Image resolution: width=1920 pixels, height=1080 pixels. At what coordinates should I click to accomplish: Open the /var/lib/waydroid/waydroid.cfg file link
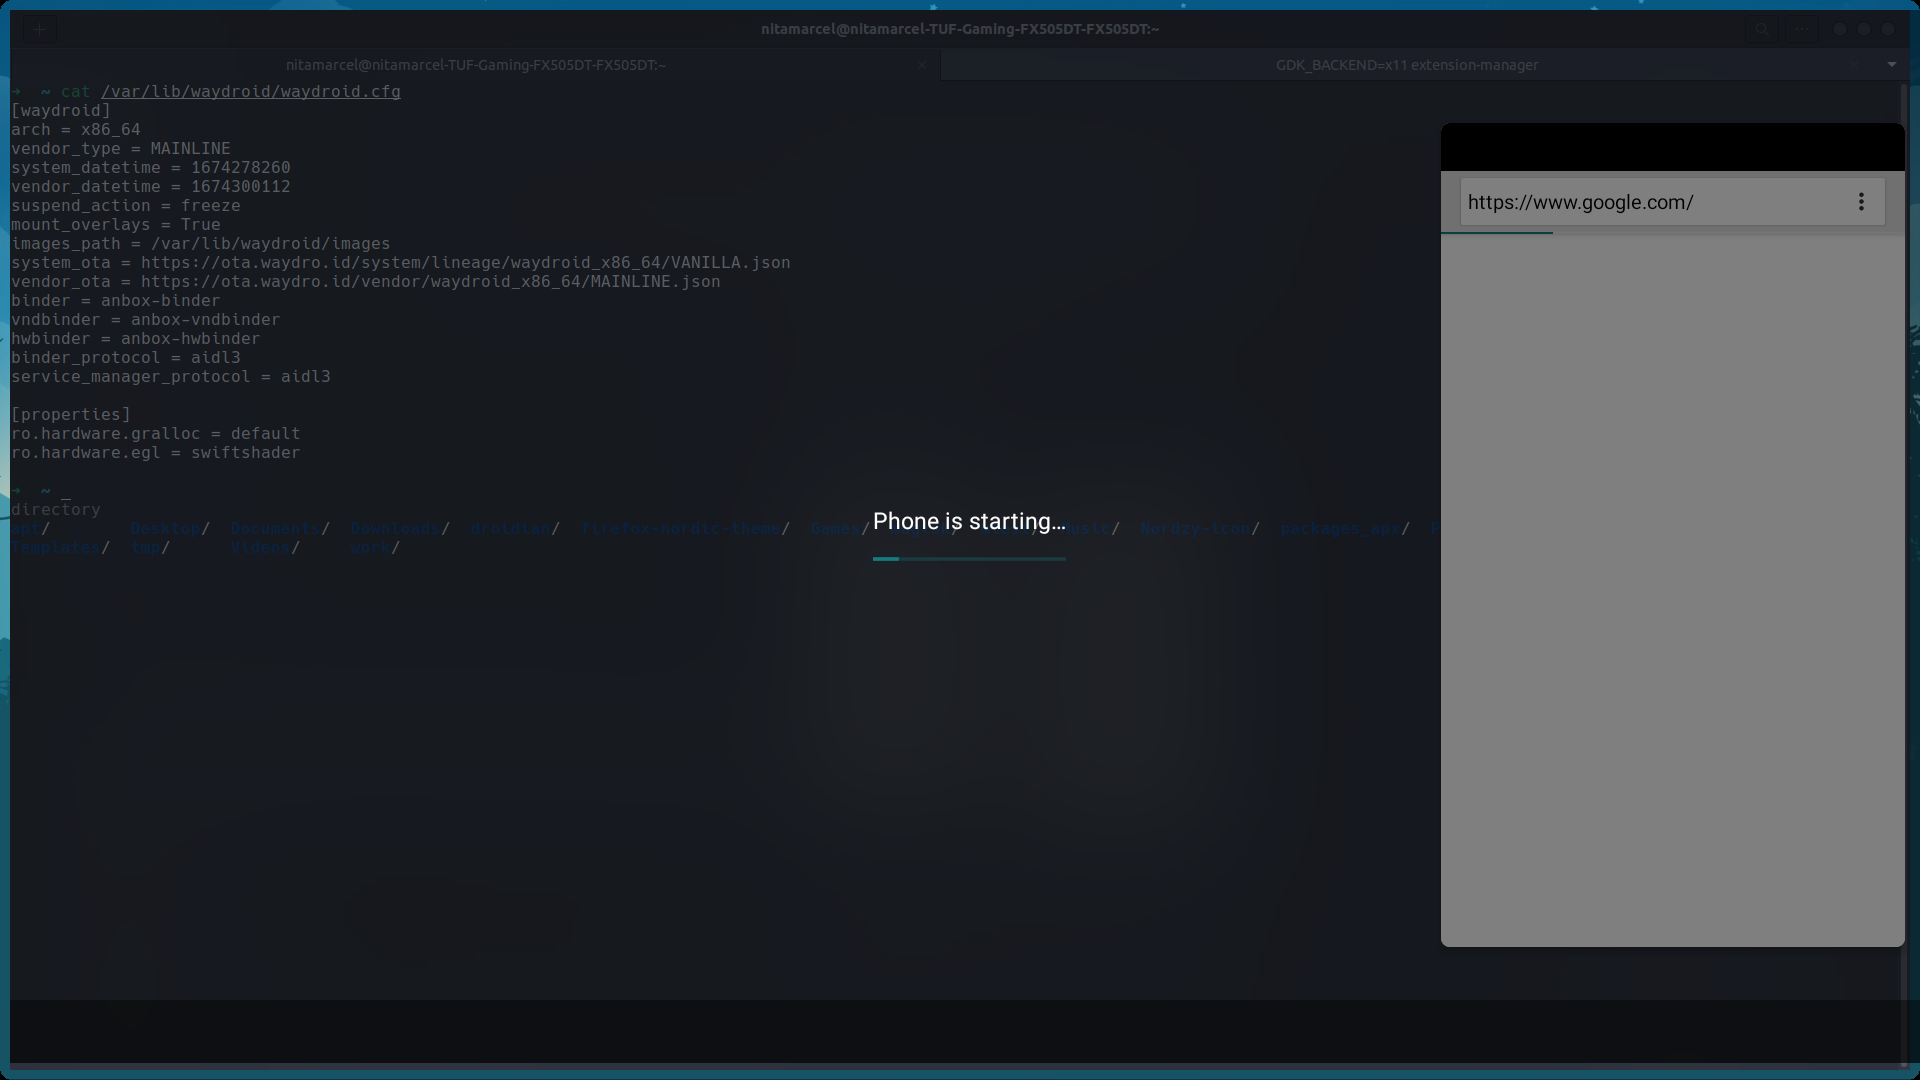point(252,91)
